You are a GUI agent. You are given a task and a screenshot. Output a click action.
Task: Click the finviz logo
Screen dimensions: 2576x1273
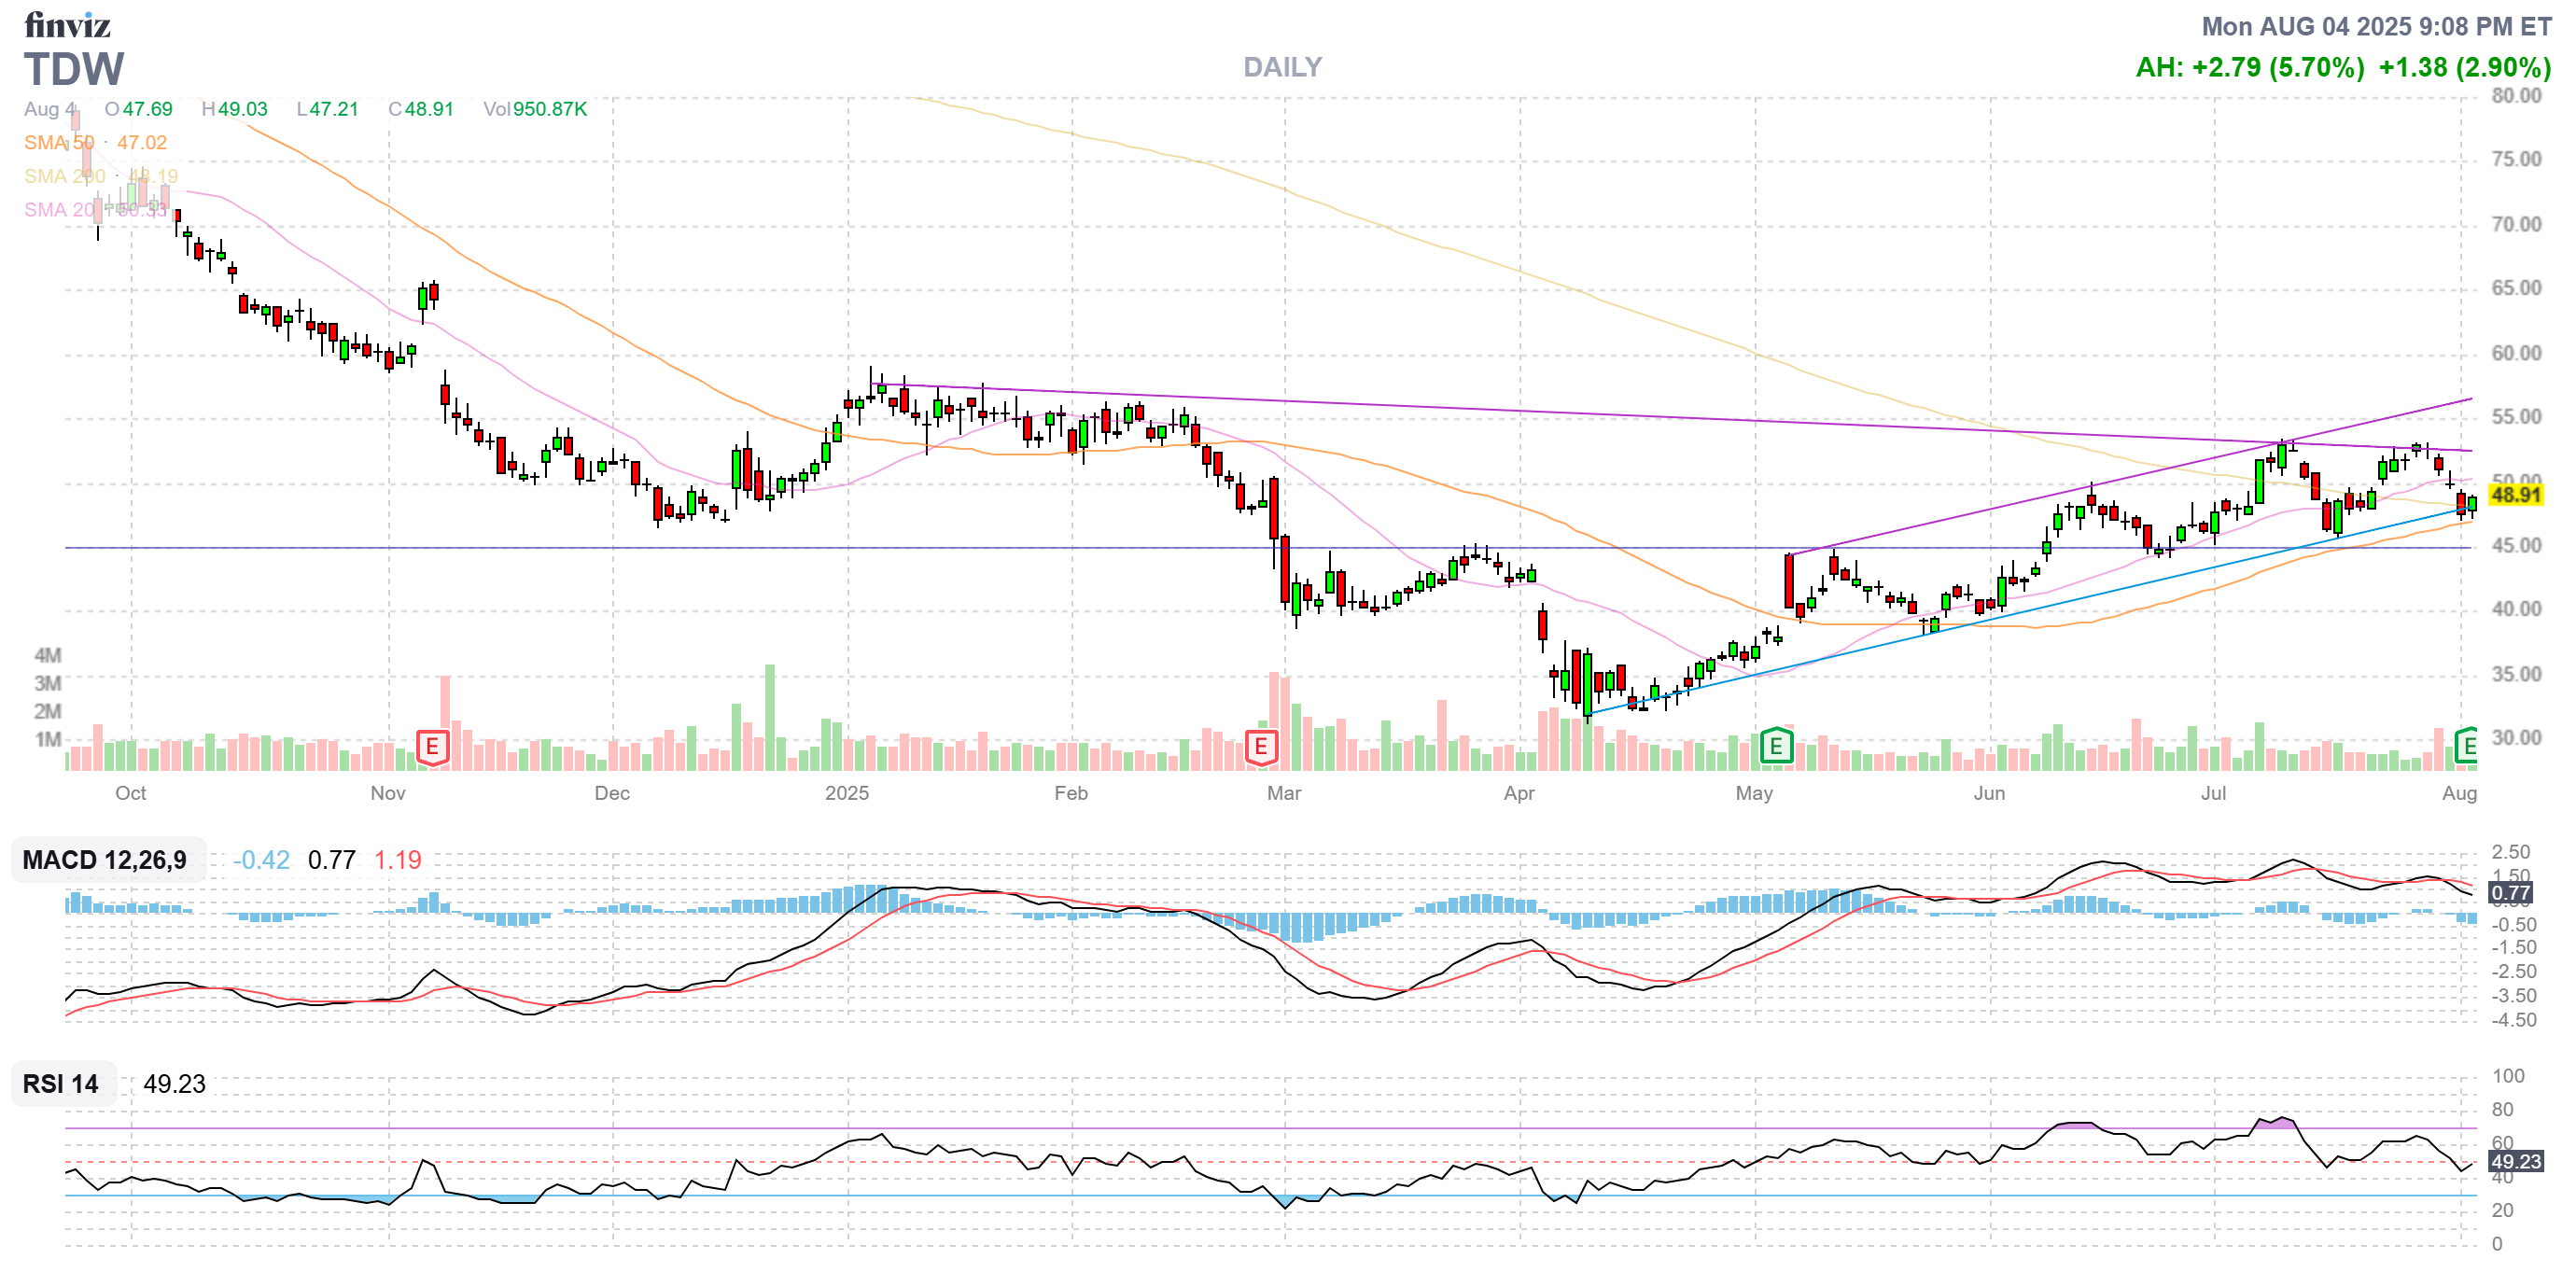tap(67, 24)
